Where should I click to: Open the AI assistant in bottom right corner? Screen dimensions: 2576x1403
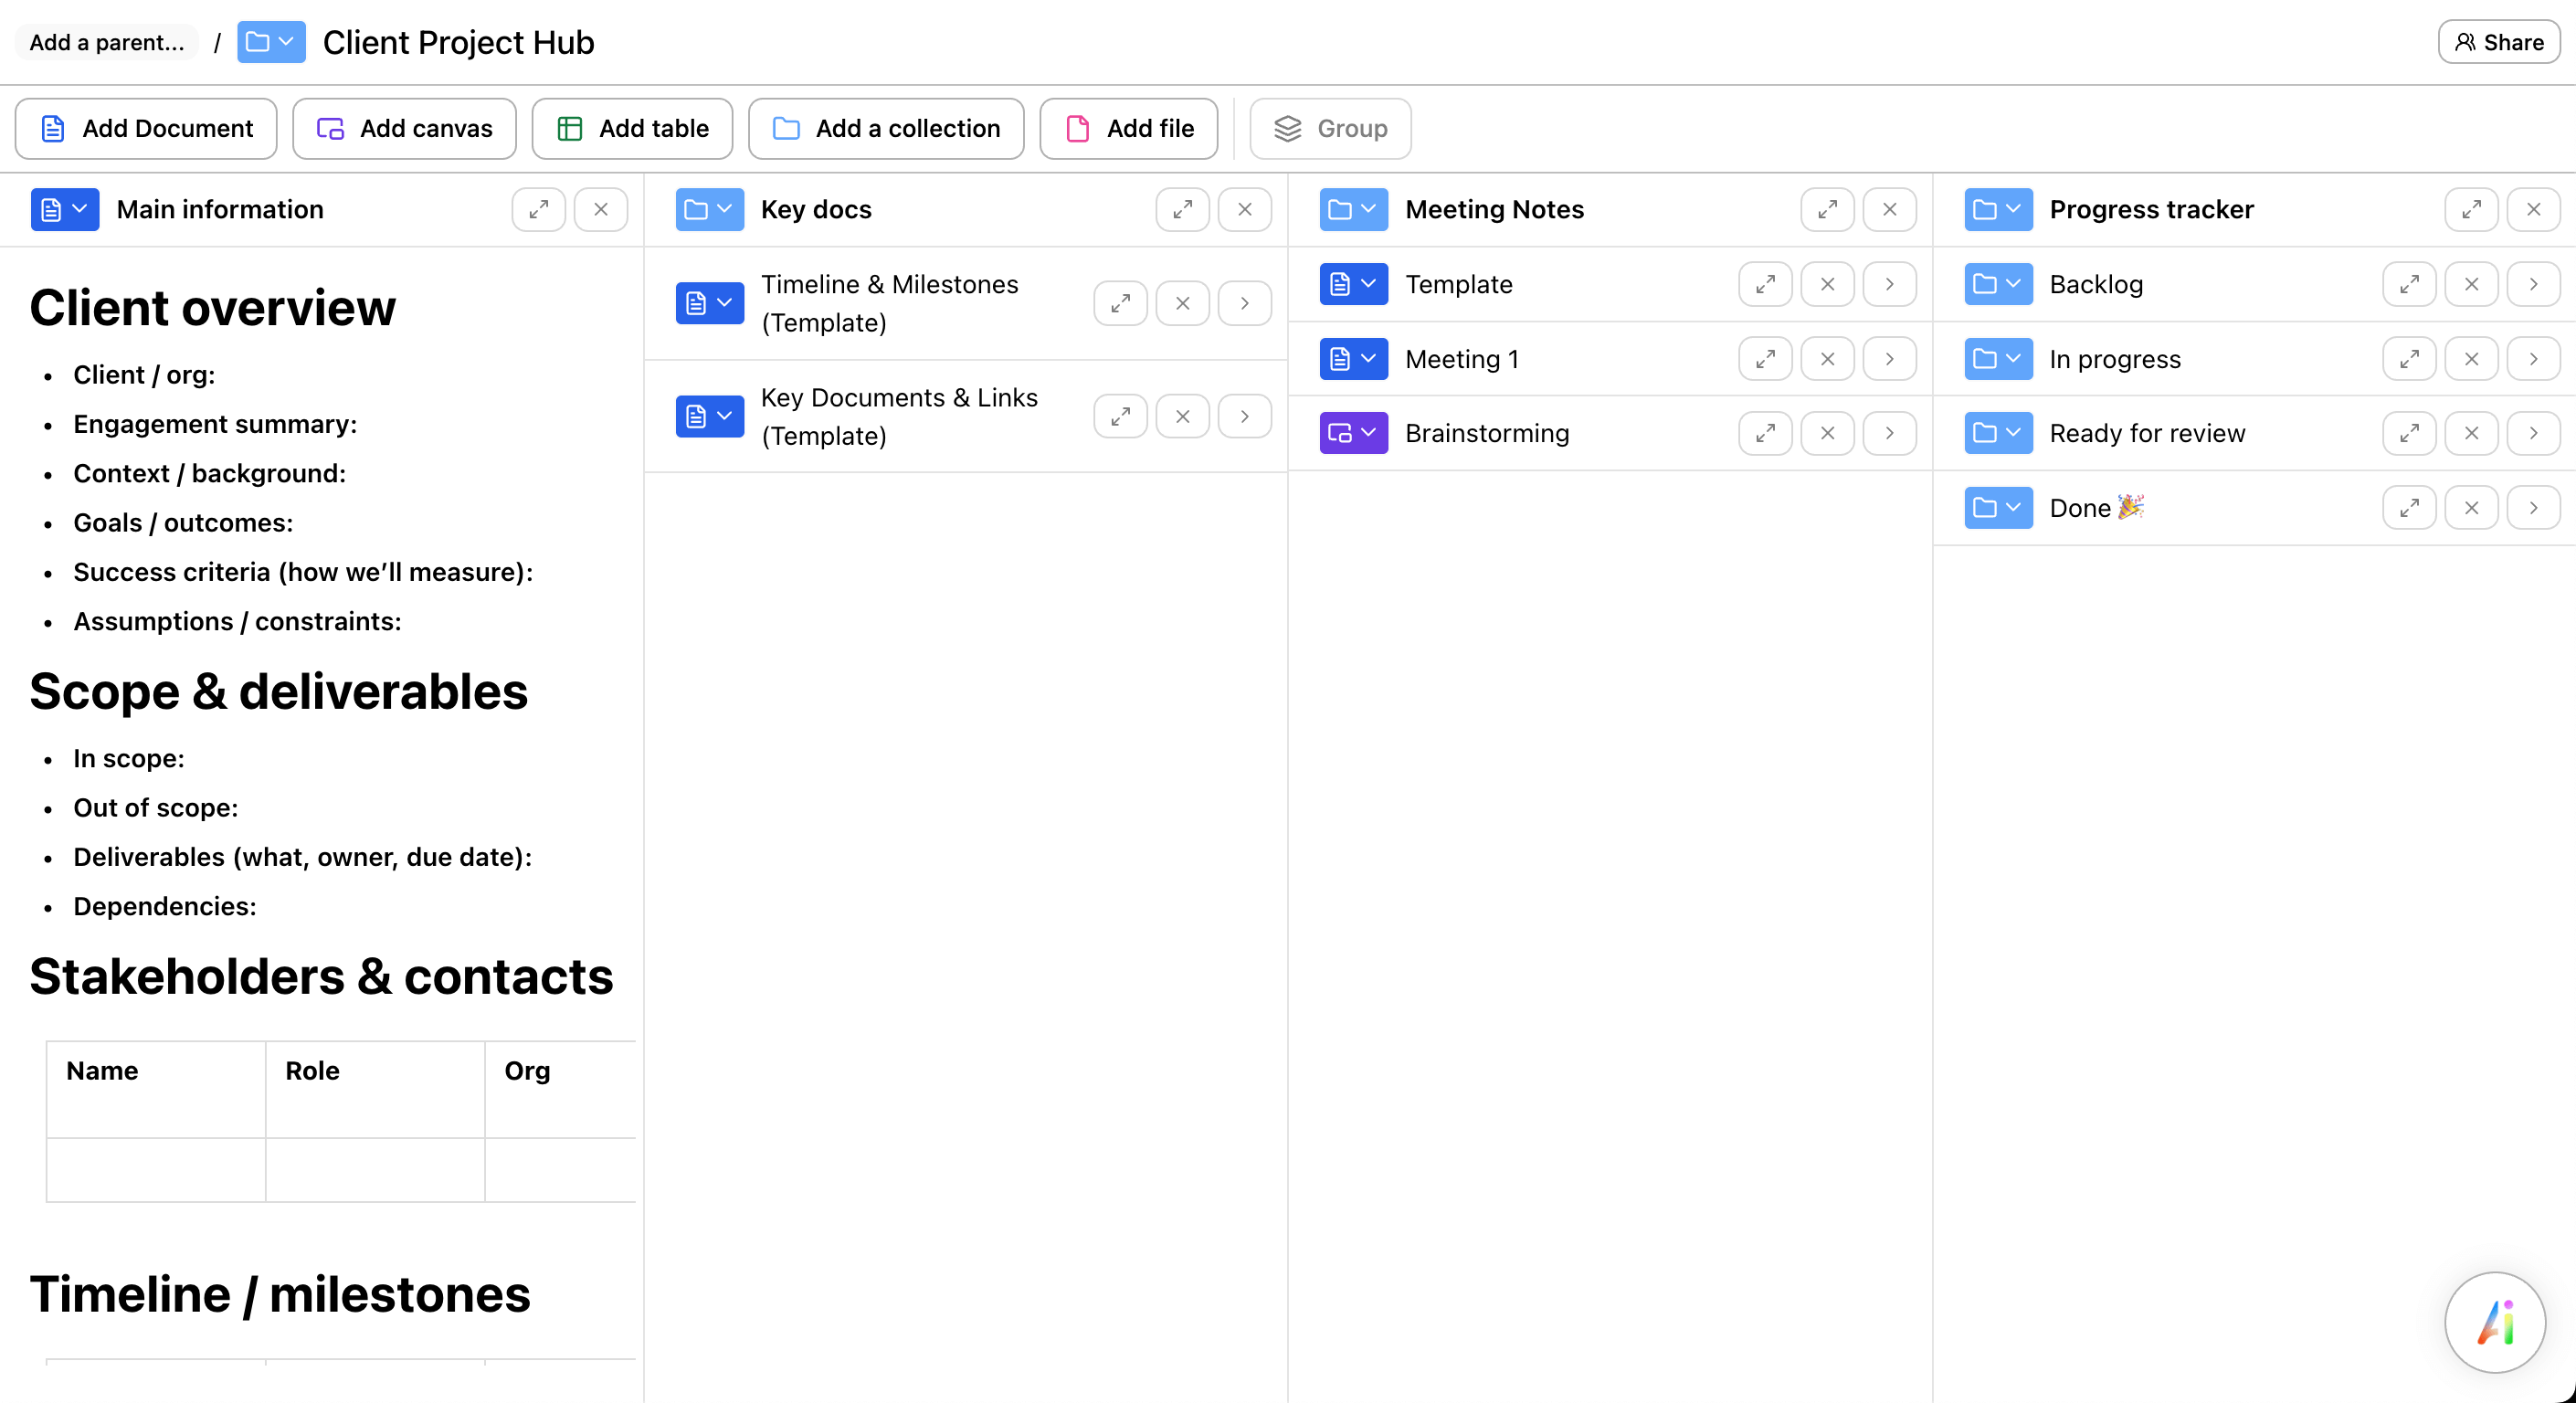(2494, 1322)
